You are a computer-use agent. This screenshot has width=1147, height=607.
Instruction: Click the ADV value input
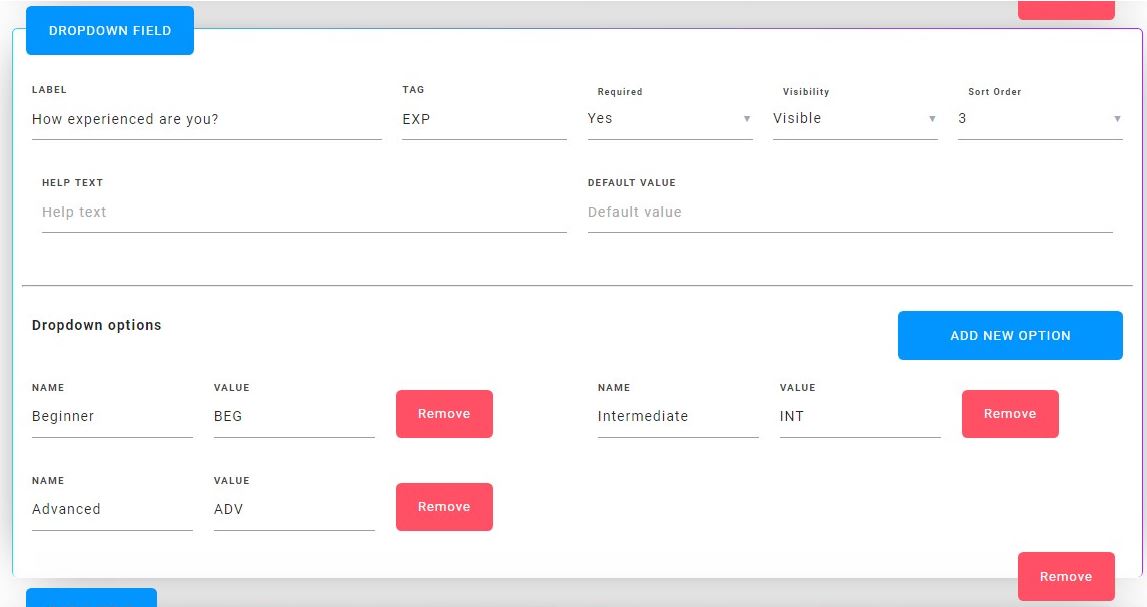(292, 509)
